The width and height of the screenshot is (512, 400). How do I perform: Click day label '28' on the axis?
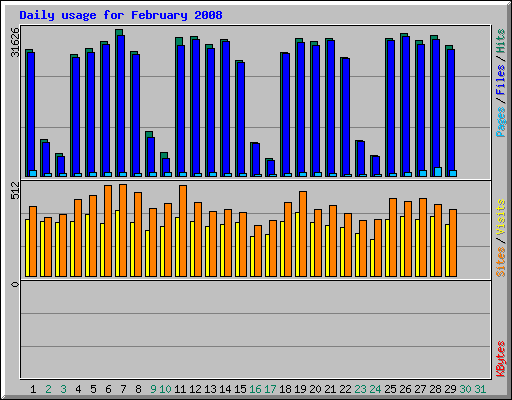[x=435, y=389]
